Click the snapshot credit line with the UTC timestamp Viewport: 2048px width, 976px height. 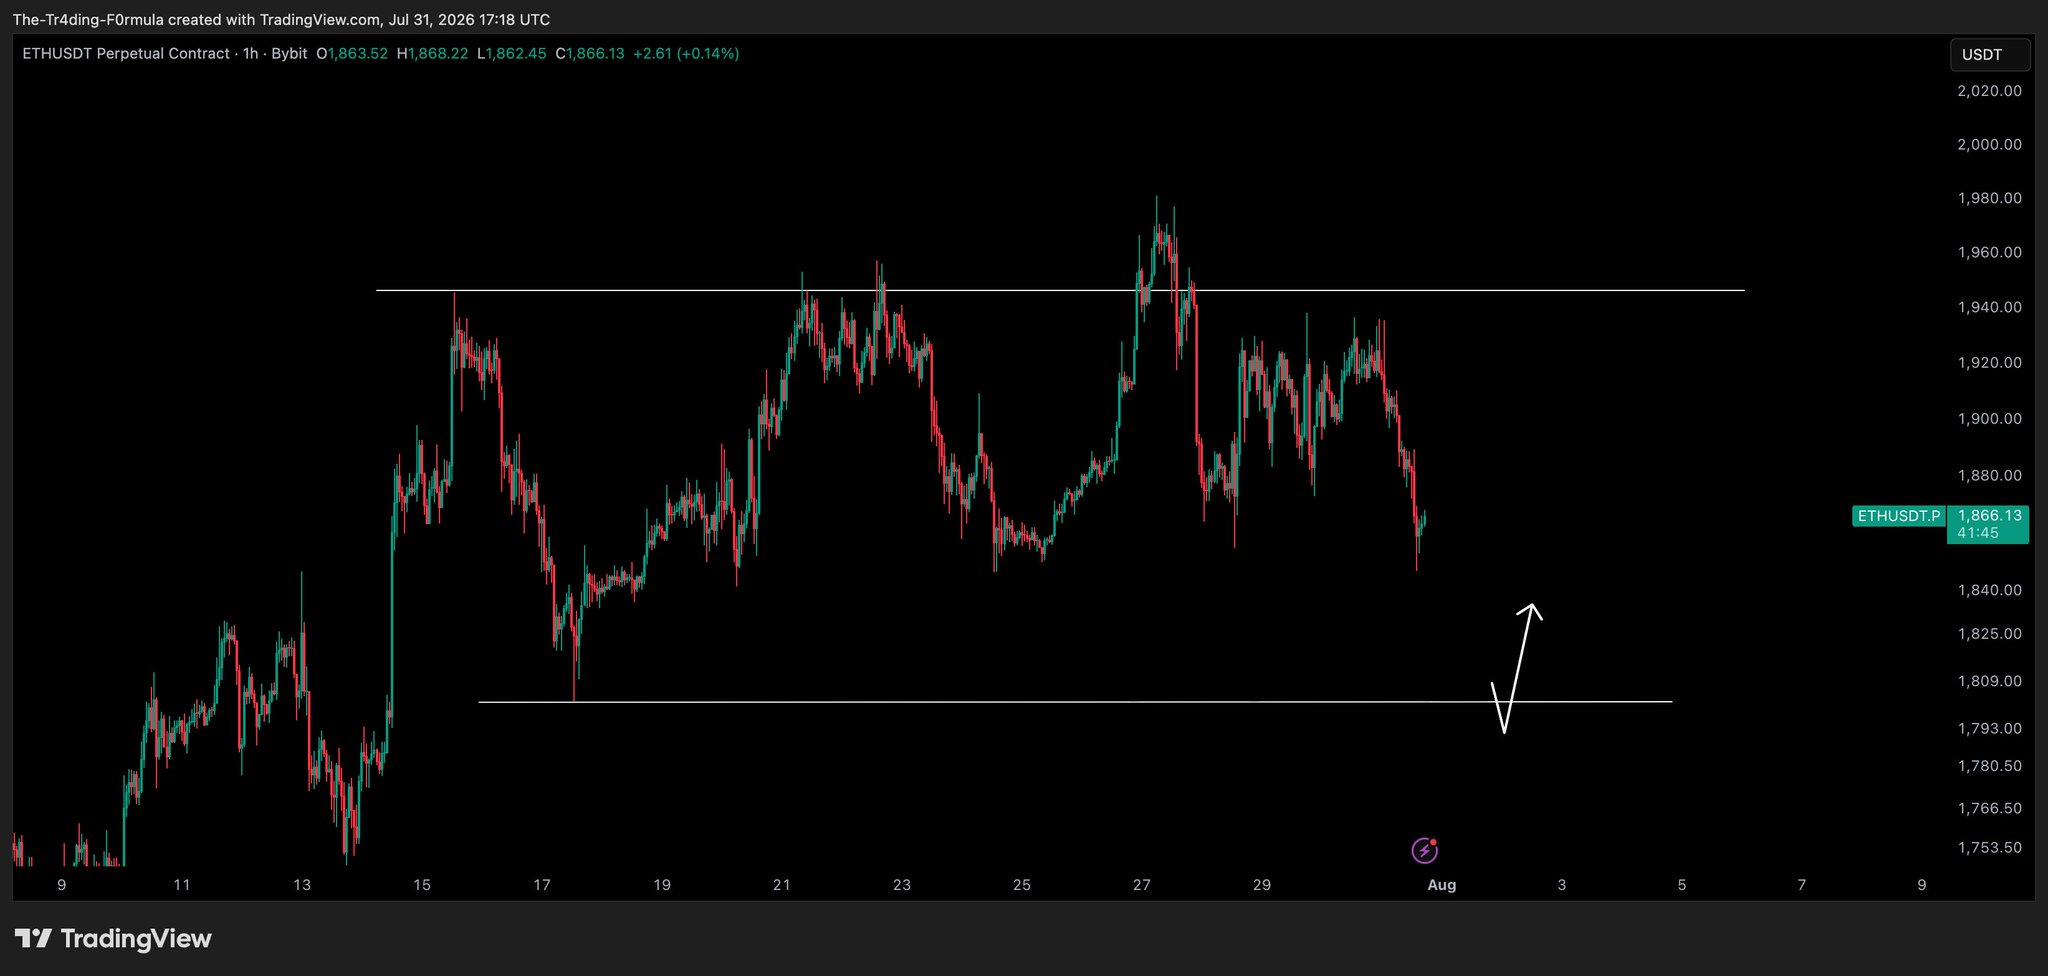(281, 20)
